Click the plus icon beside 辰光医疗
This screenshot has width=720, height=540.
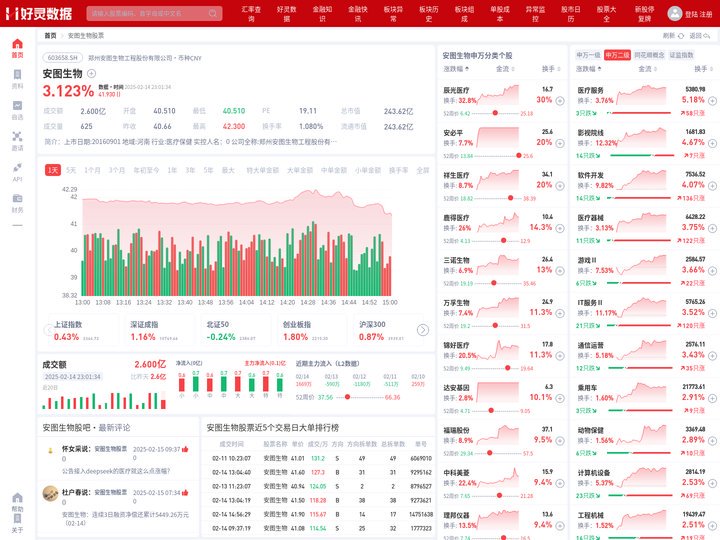[560, 101]
